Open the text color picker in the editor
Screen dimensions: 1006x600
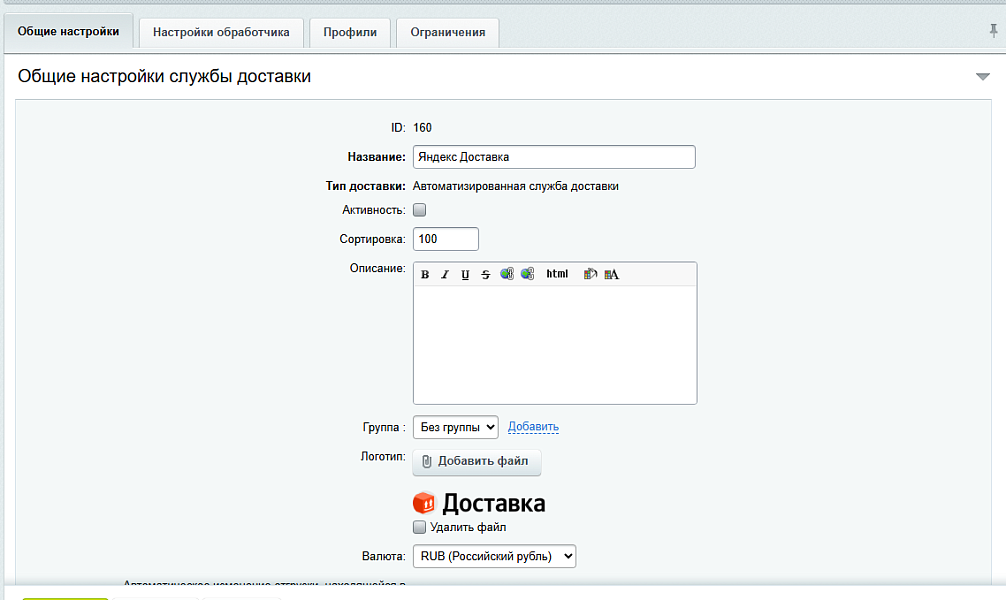[x=610, y=273]
